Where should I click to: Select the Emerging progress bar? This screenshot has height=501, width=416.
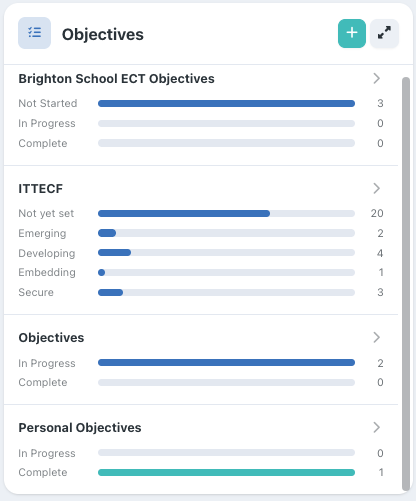(226, 233)
